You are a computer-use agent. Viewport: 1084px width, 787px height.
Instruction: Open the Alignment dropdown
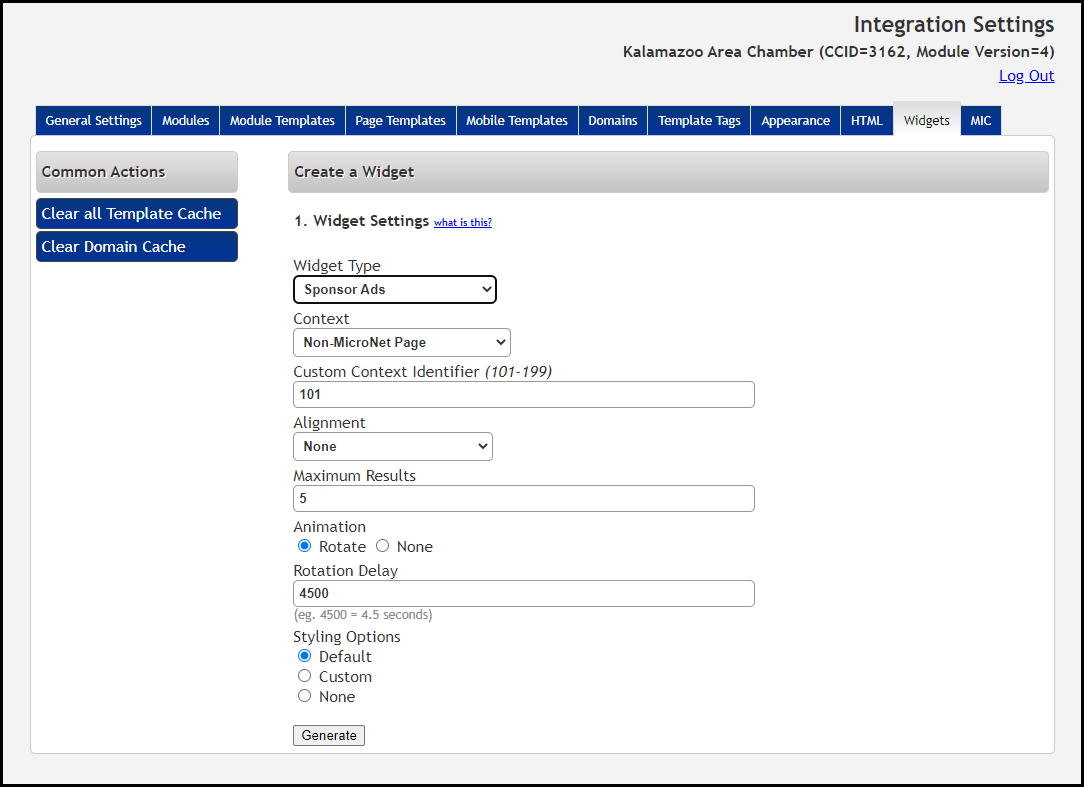pyautogui.click(x=392, y=446)
